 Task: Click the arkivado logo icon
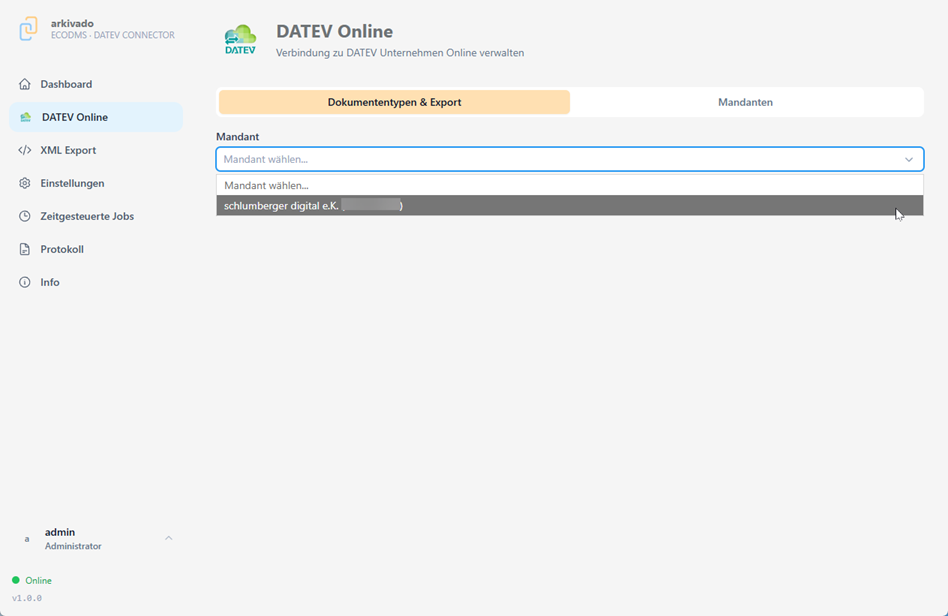[x=28, y=29]
